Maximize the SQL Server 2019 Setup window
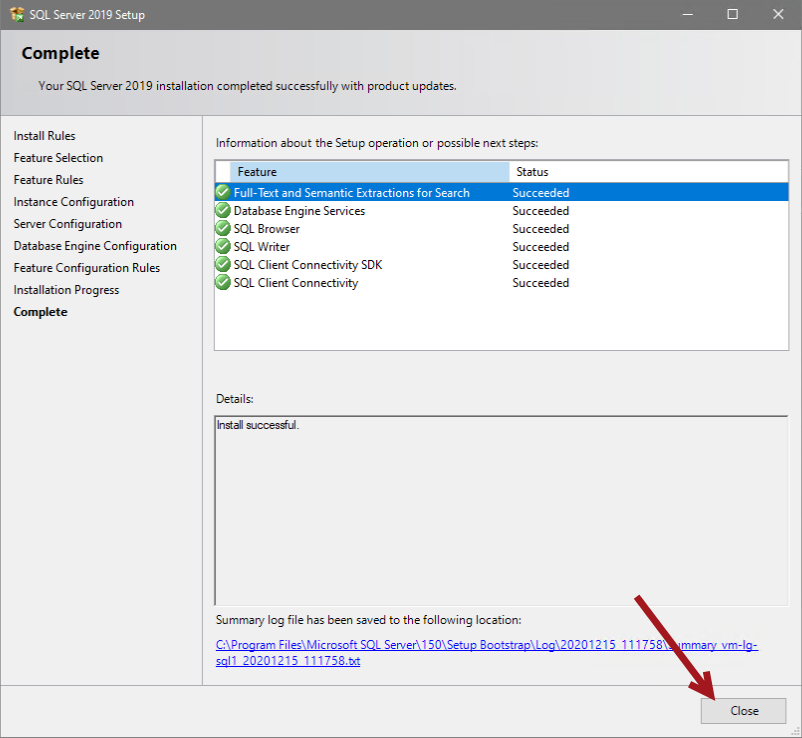This screenshot has height=738, width=802. 732,14
